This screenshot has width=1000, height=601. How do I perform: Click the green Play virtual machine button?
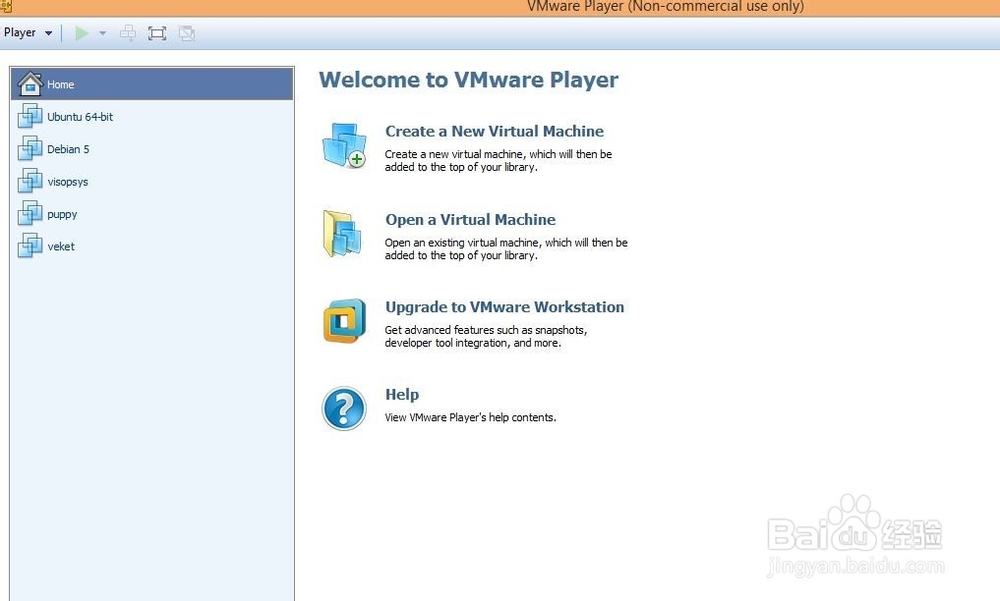[x=82, y=33]
